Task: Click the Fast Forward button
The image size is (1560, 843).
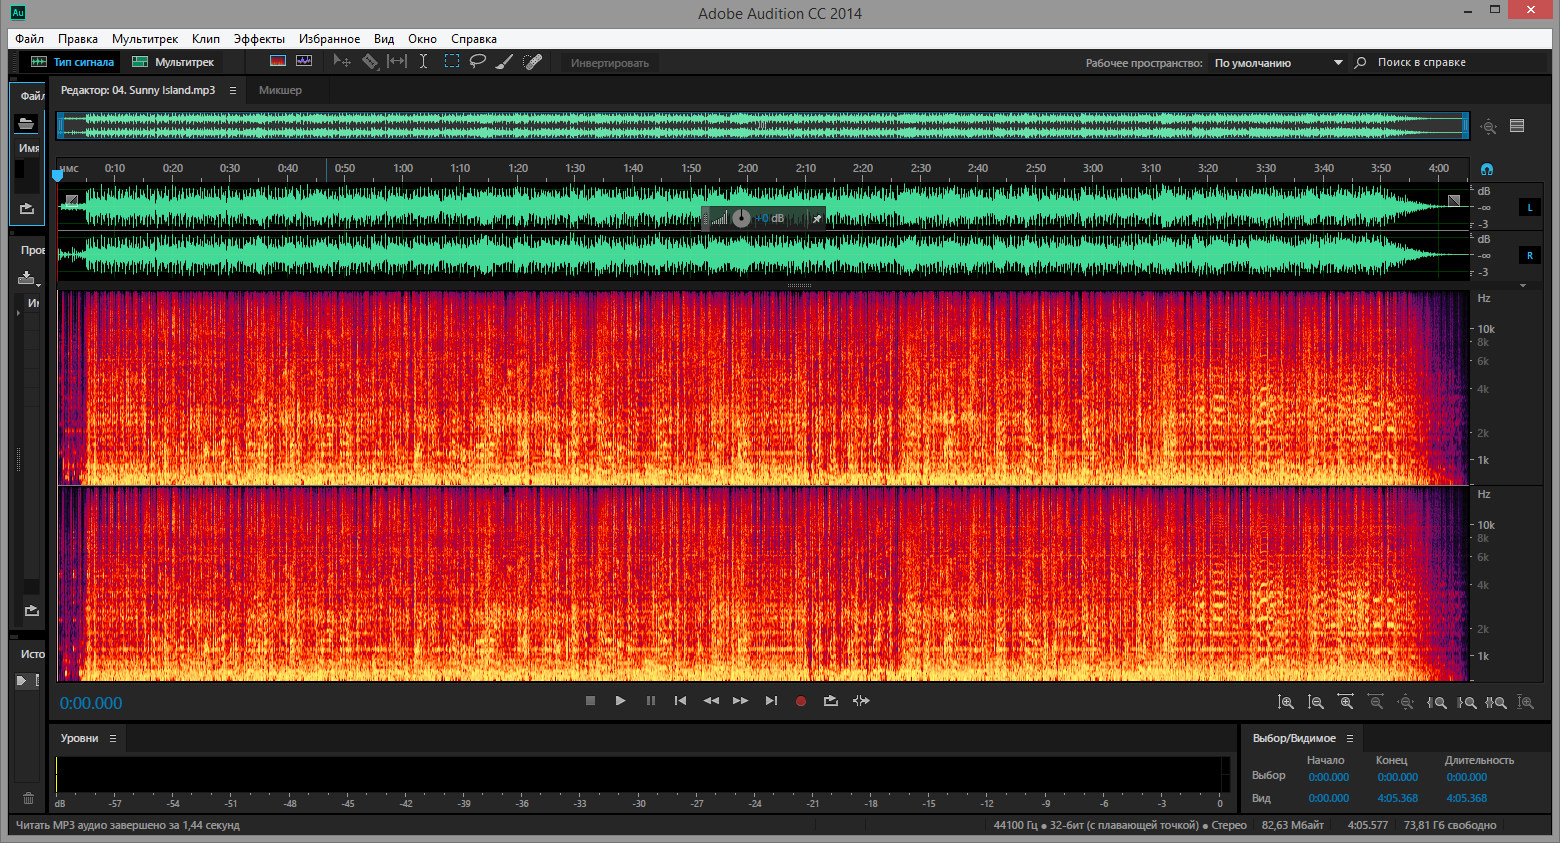Action: coord(740,701)
